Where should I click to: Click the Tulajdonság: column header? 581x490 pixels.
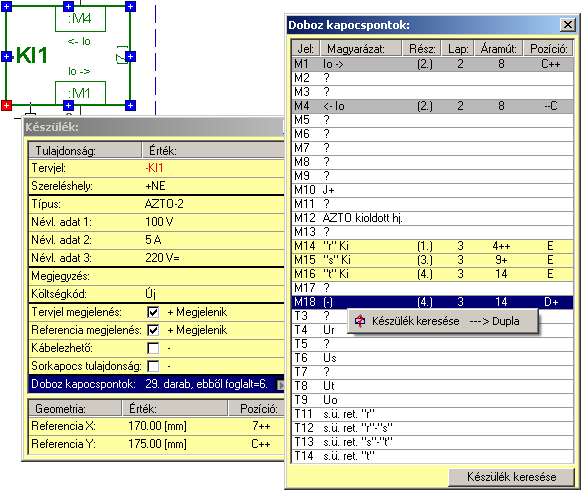(85, 150)
